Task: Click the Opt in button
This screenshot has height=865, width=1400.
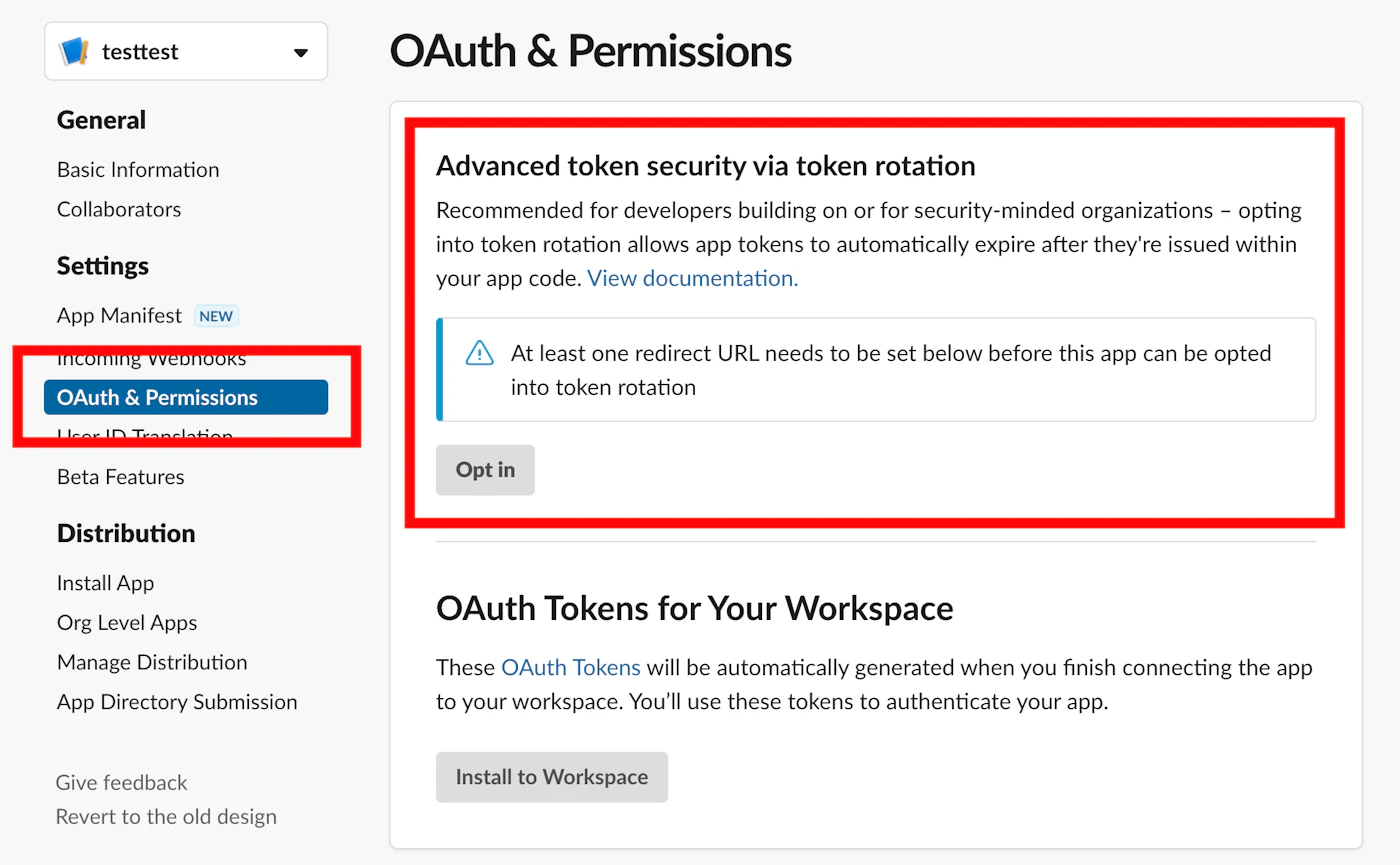Action: click(x=485, y=470)
